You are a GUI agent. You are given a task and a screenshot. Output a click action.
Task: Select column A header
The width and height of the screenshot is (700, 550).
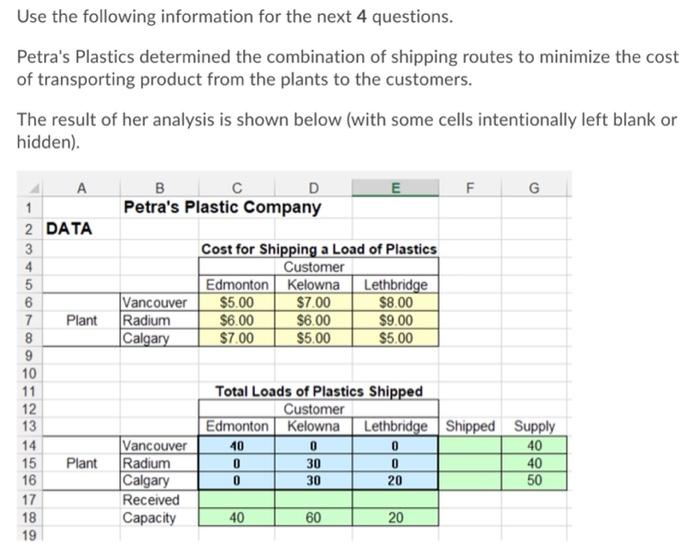coord(81,188)
